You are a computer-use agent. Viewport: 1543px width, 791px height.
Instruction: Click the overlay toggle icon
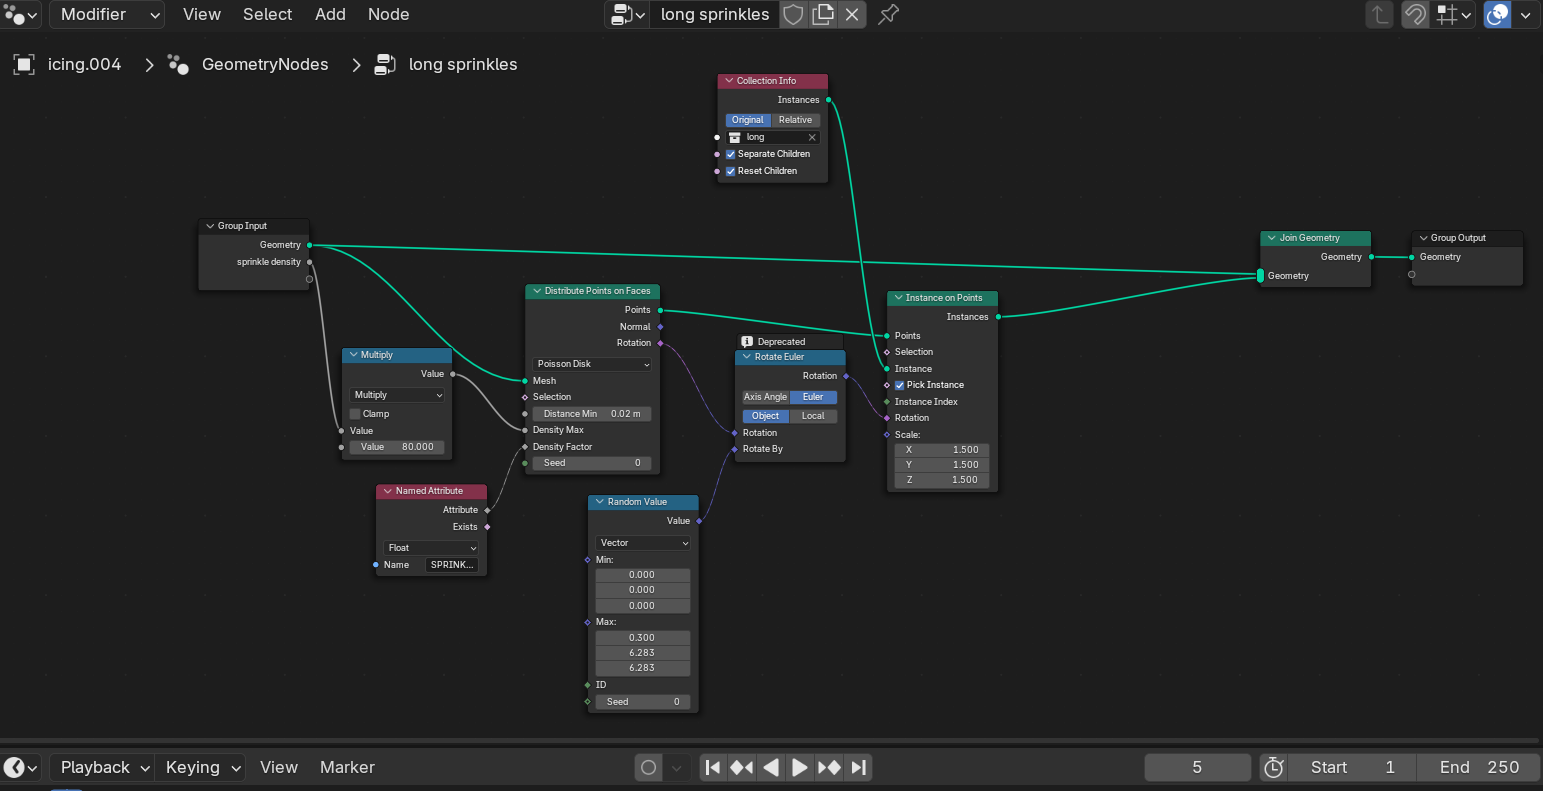[x=1497, y=14]
